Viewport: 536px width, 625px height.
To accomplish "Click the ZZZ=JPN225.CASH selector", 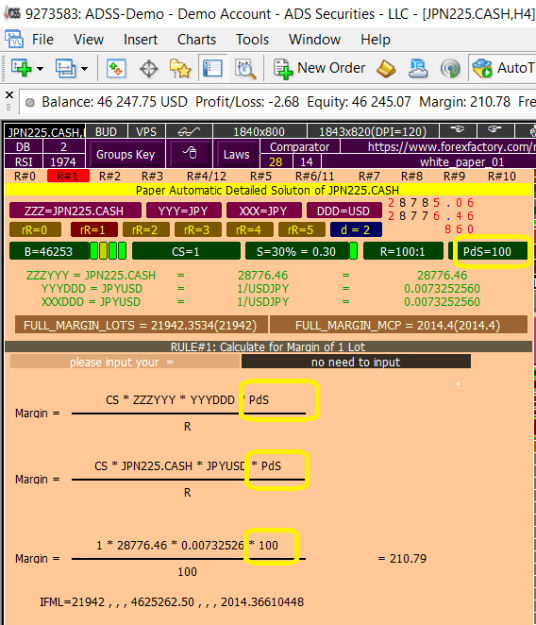I will [x=75, y=210].
